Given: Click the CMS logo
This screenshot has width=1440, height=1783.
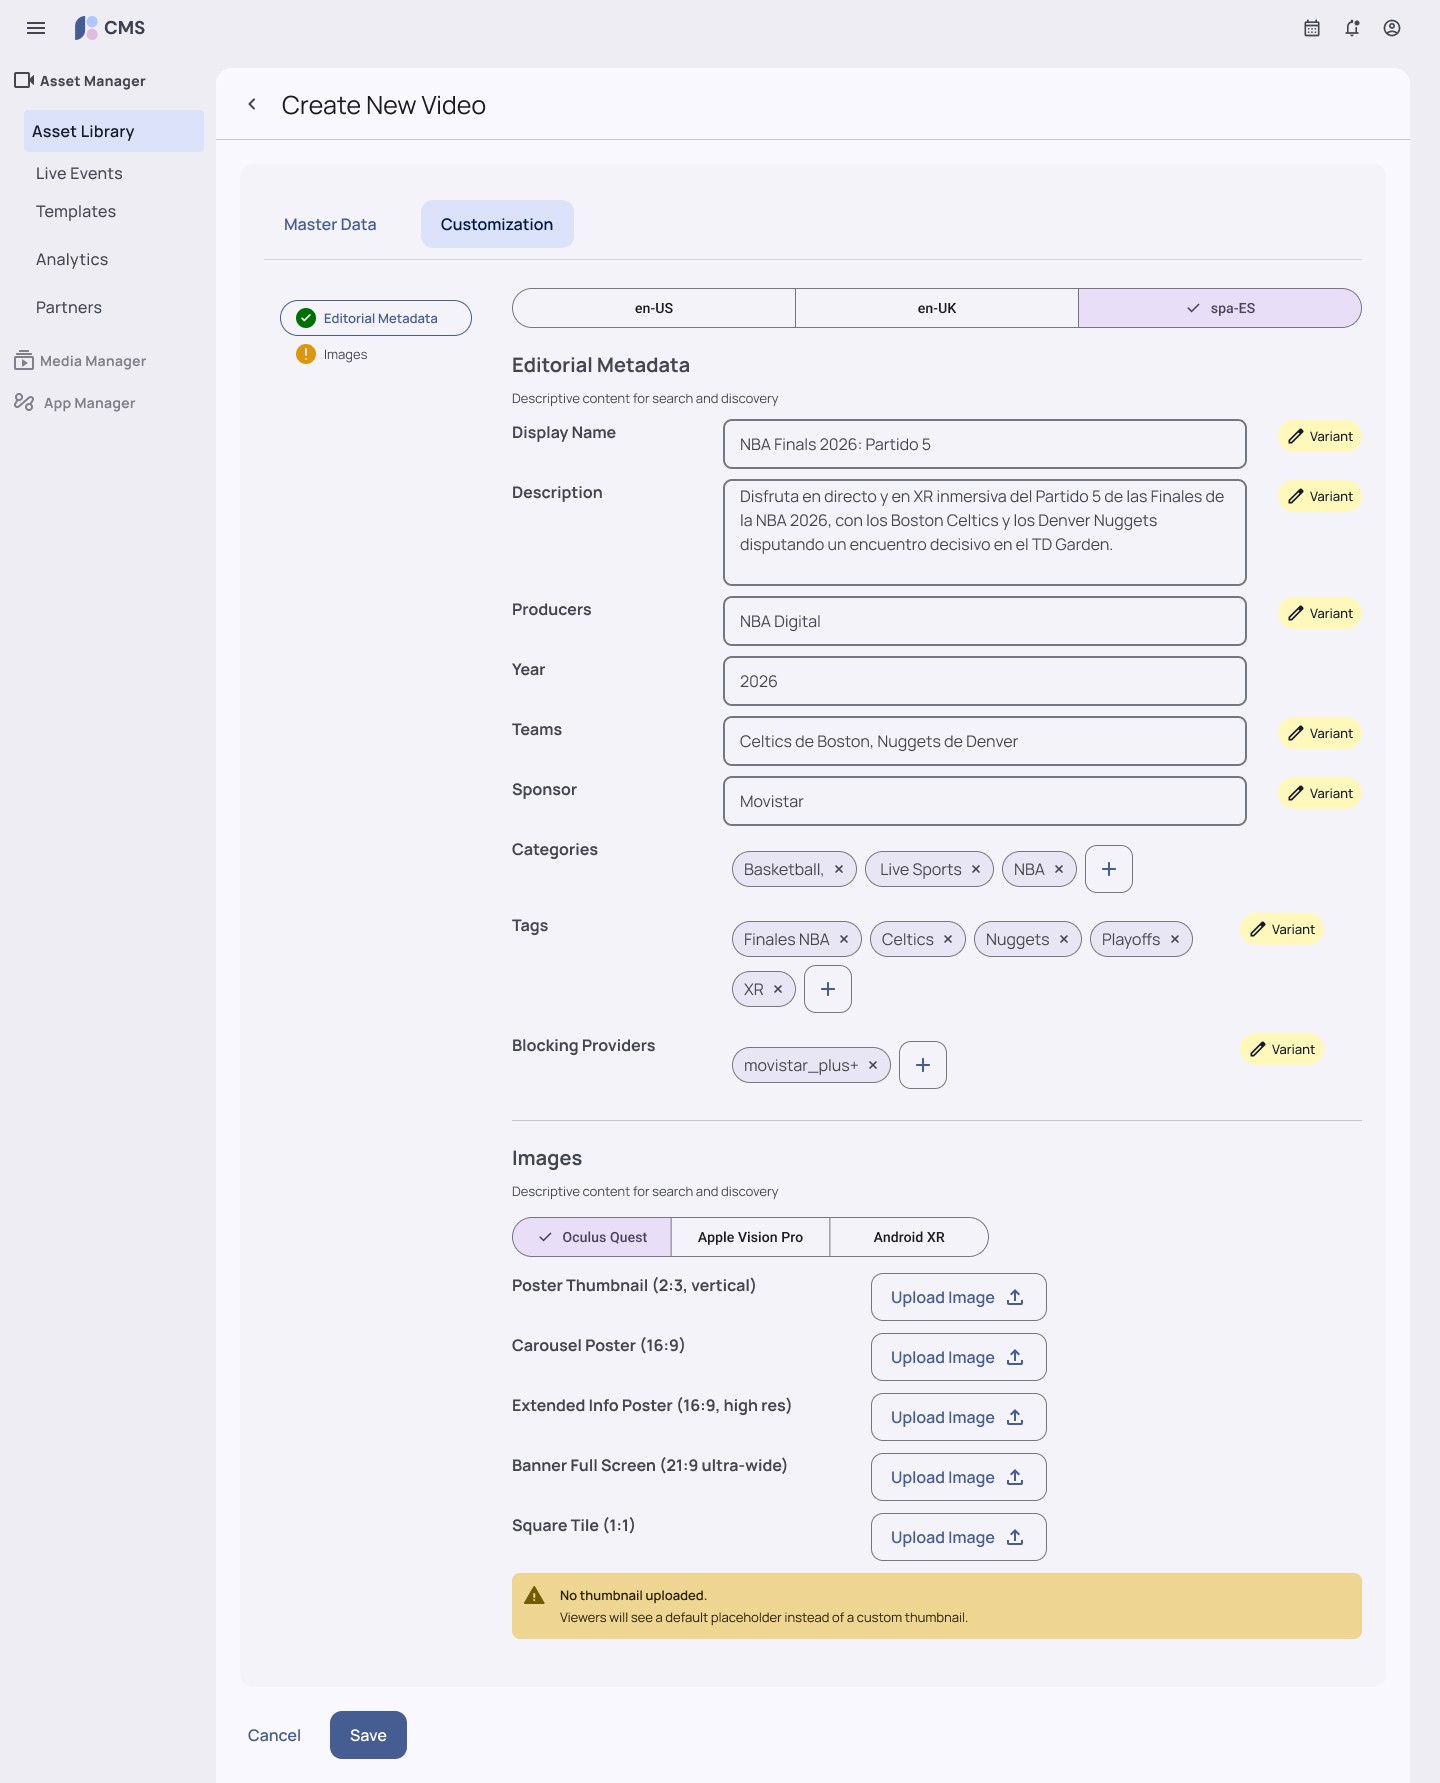Looking at the screenshot, I should tap(110, 28).
